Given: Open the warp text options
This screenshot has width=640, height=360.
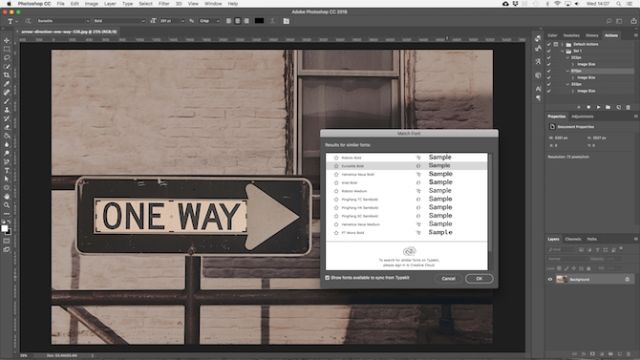Looking at the screenshot, I should 272,21.
